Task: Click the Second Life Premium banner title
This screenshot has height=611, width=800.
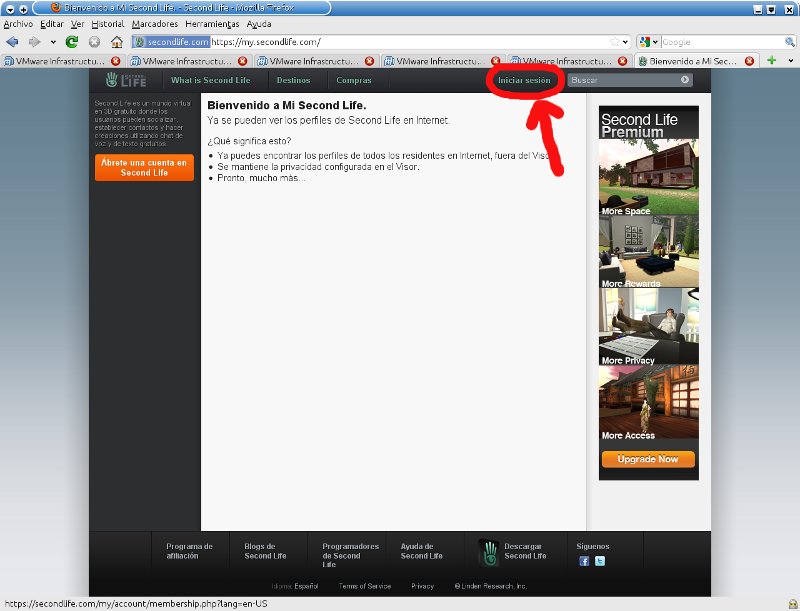Action: point(639,125)
